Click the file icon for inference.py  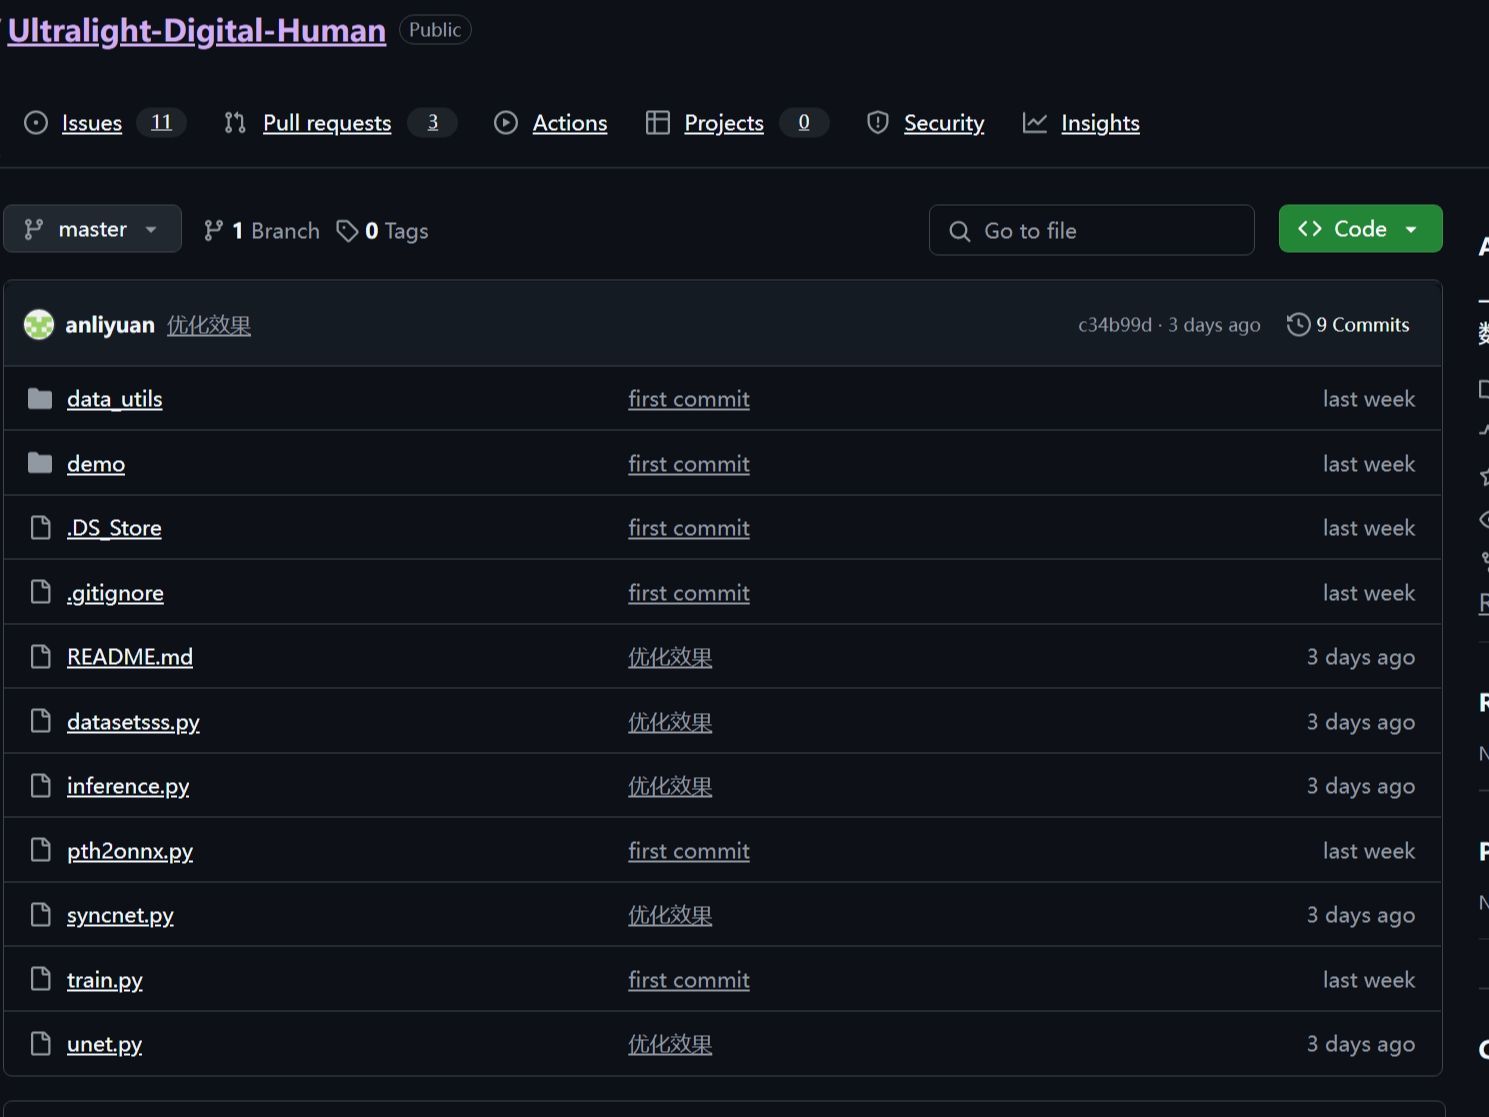(x=40, y=785)
